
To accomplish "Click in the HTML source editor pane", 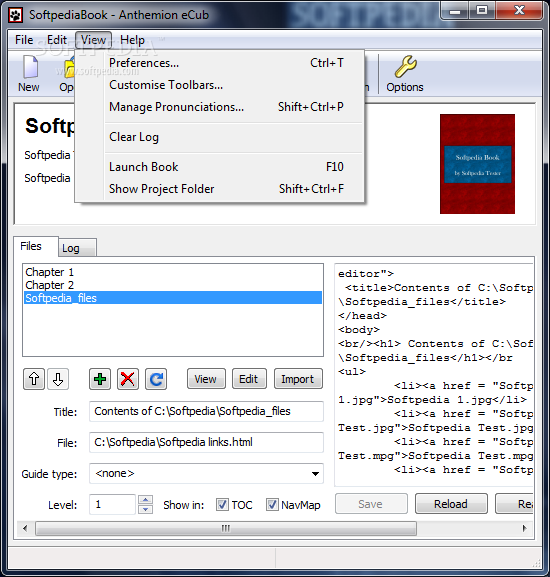I will pos(434,375).
